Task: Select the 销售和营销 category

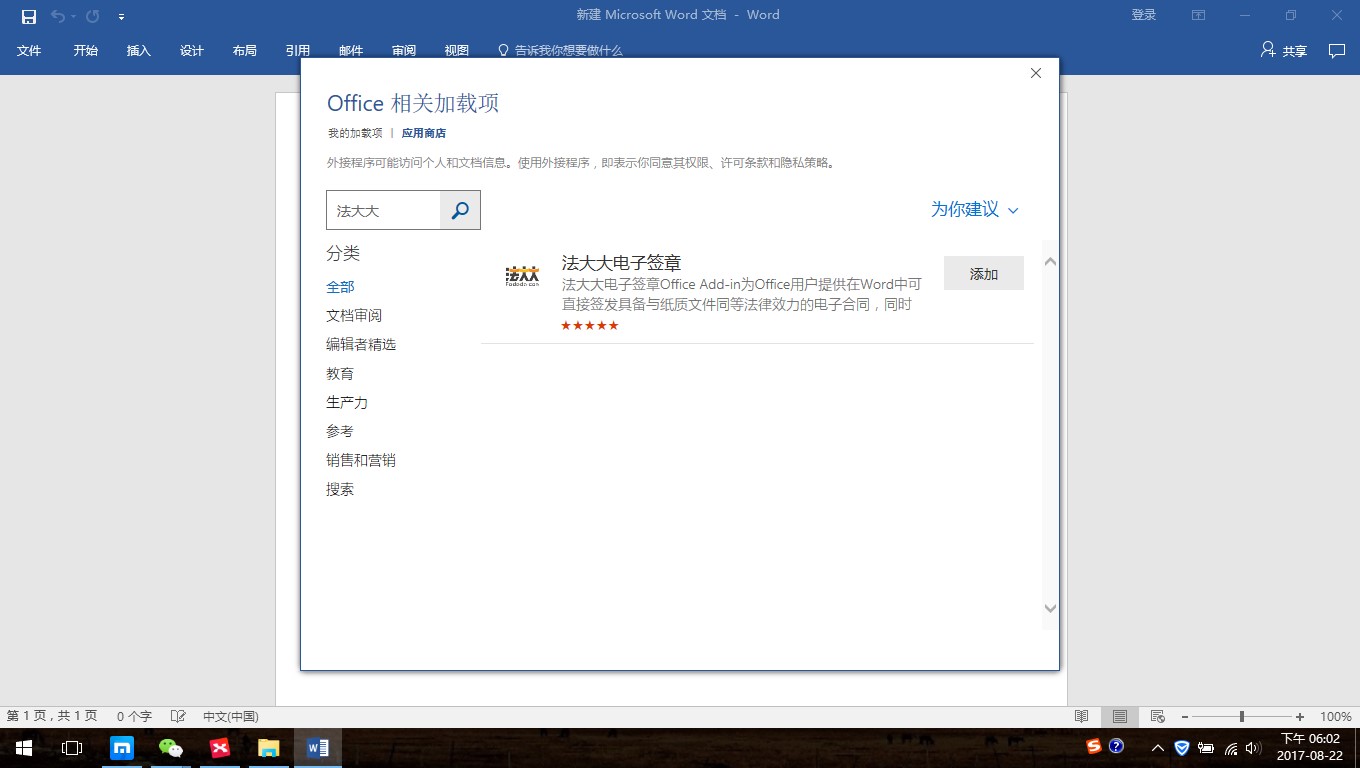Action: coord(361,460)
